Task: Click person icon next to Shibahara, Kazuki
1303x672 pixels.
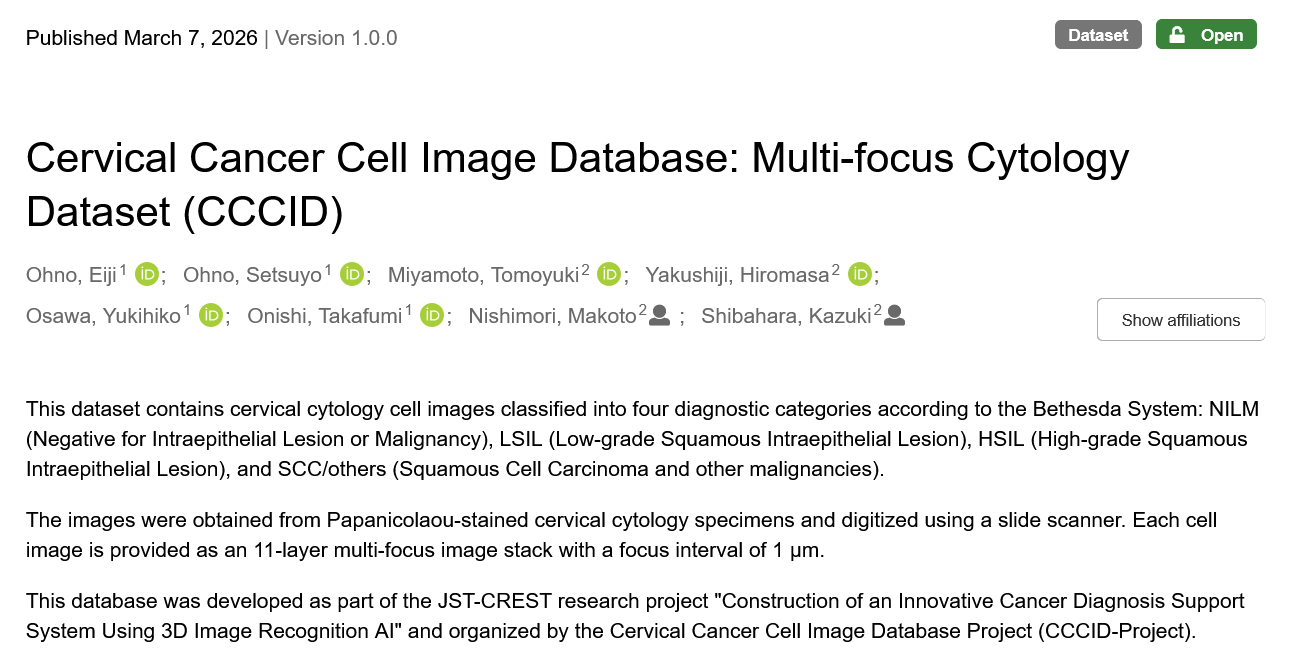Action: (x=894, y=316)
